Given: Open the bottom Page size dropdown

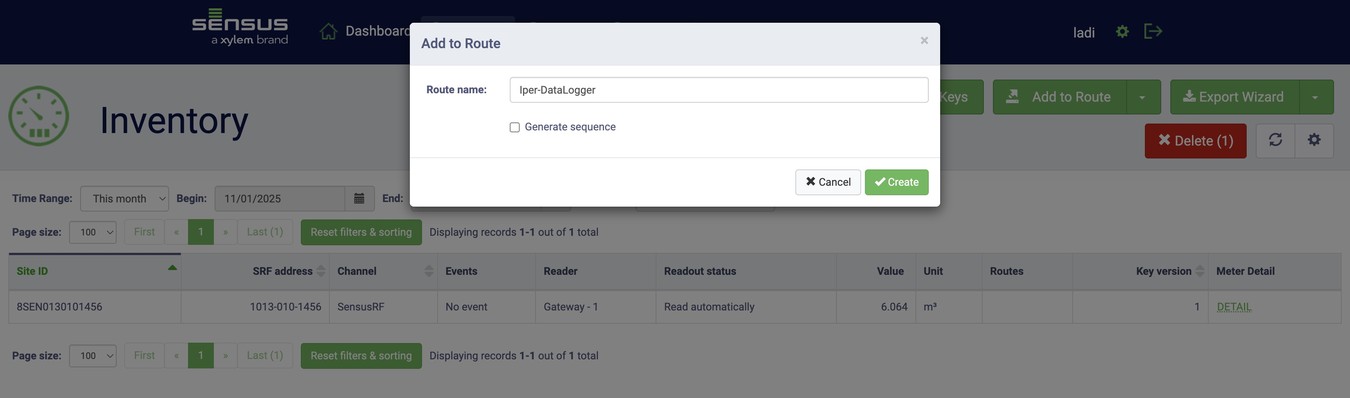Looking at the screenshot, I should pyautogui.click(x=93, y=356).
